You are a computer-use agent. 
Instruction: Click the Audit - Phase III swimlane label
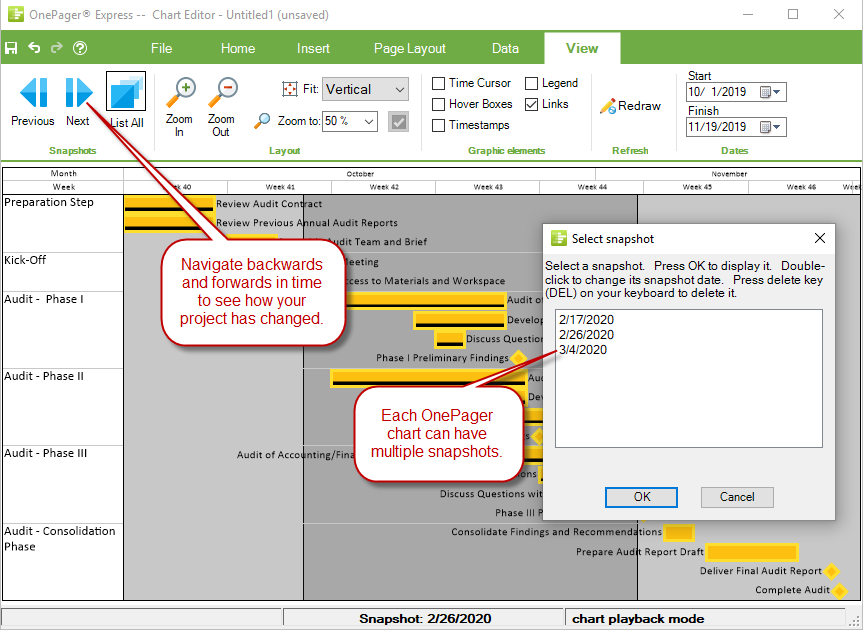46,453
